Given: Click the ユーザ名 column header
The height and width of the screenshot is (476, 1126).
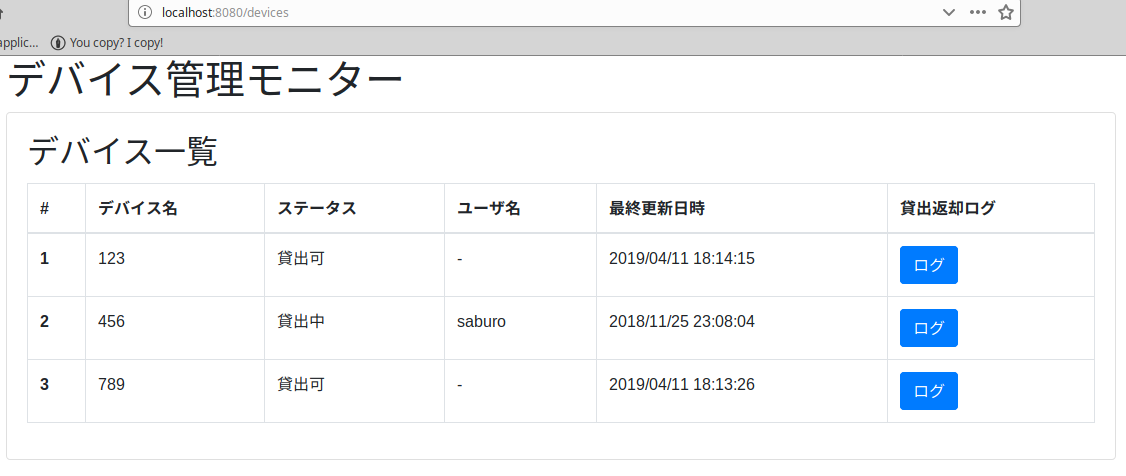Looking at the screenshot, I should (489, 209).
